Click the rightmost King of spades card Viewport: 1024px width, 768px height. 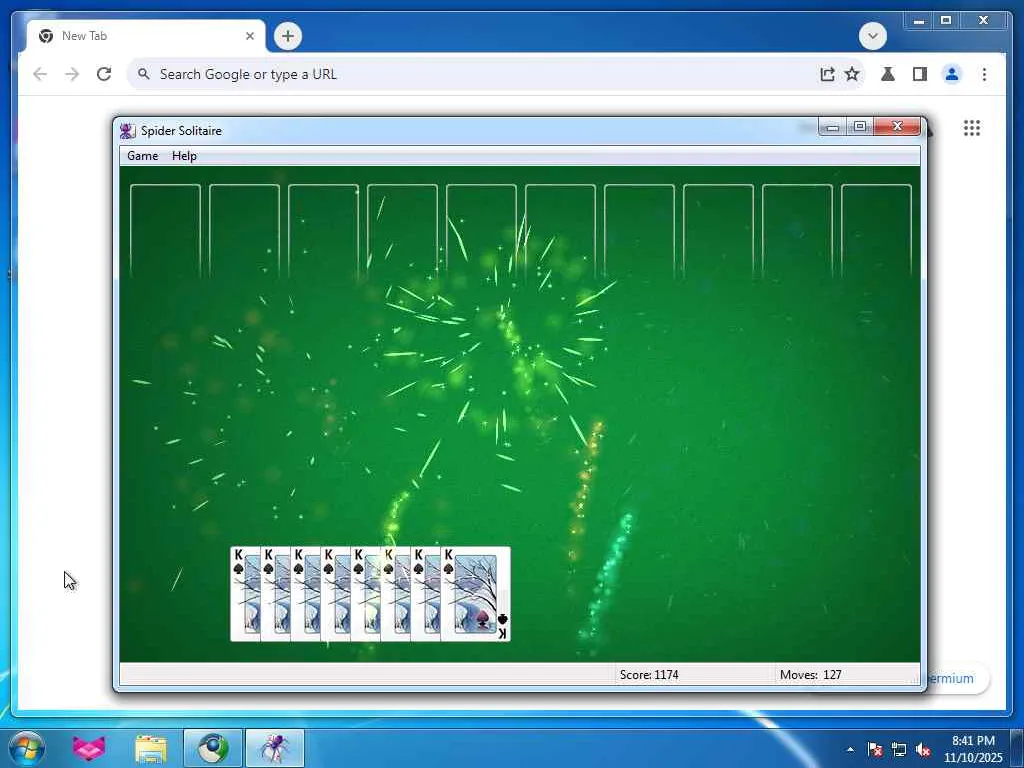tap(475, 594)
